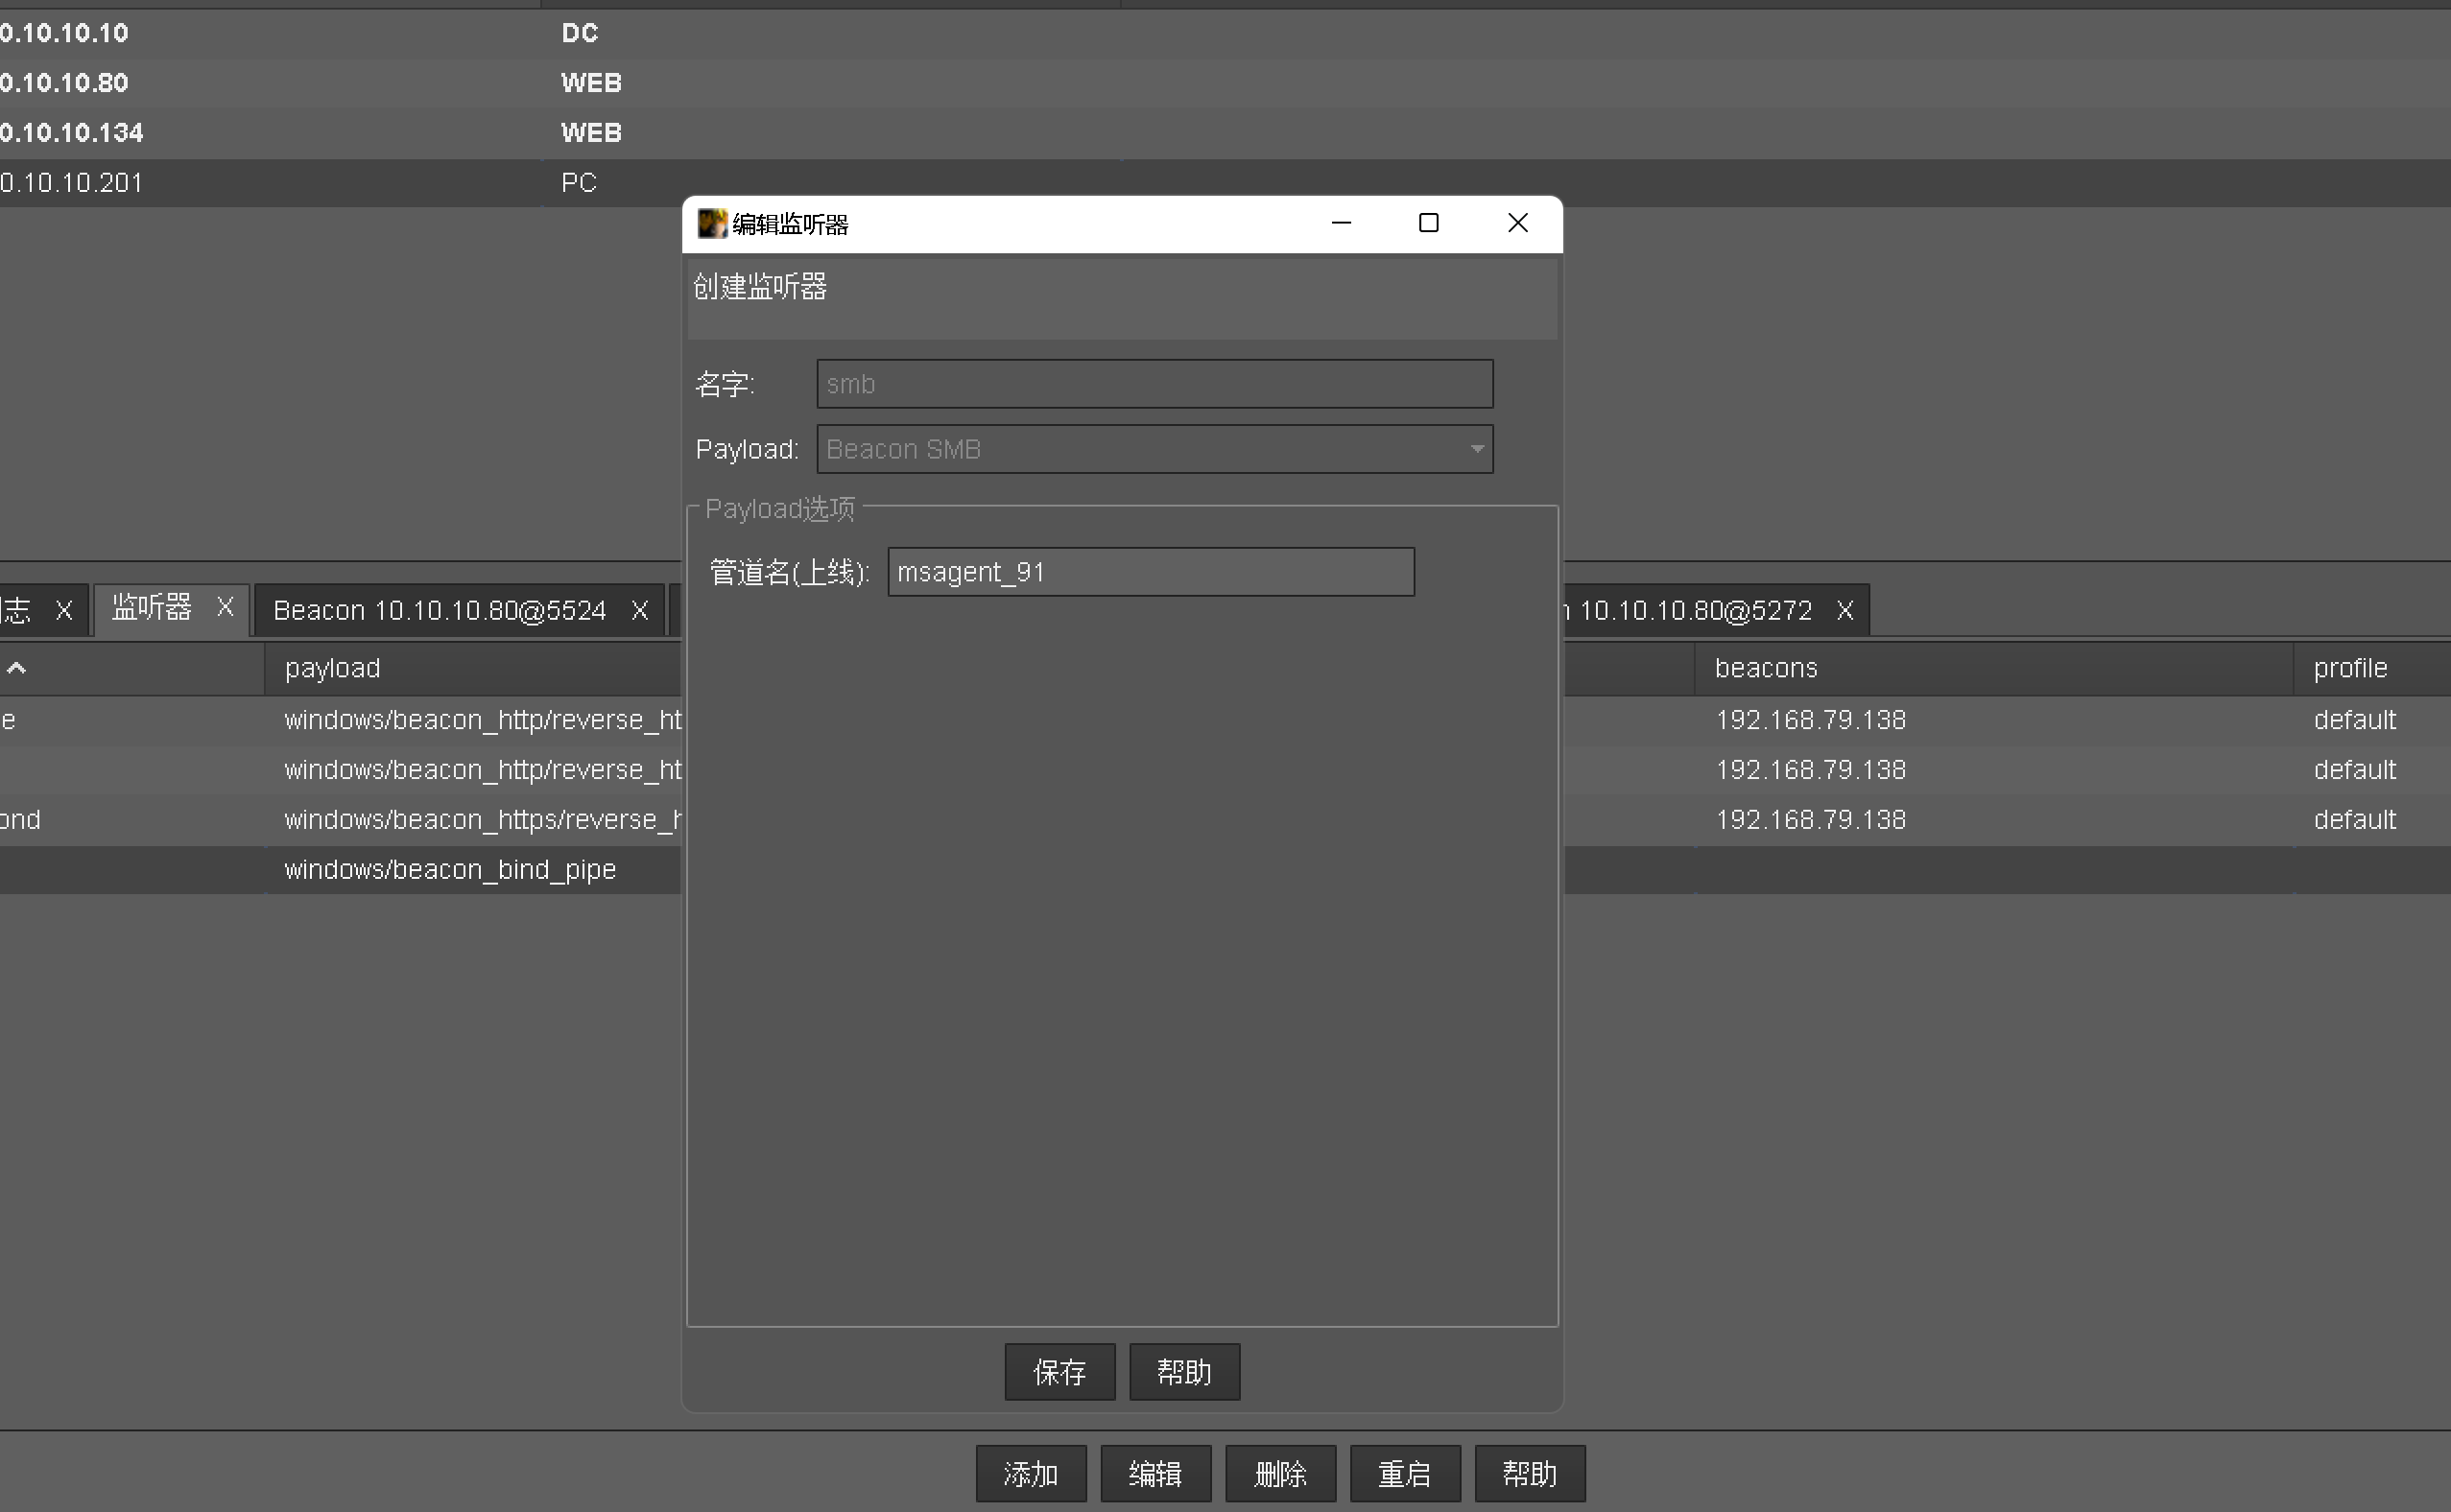Screen dimensions: 2451x1512
Task: Close Beacon 10.10.10.80@5272 tab X
Action: point(1845,610)
